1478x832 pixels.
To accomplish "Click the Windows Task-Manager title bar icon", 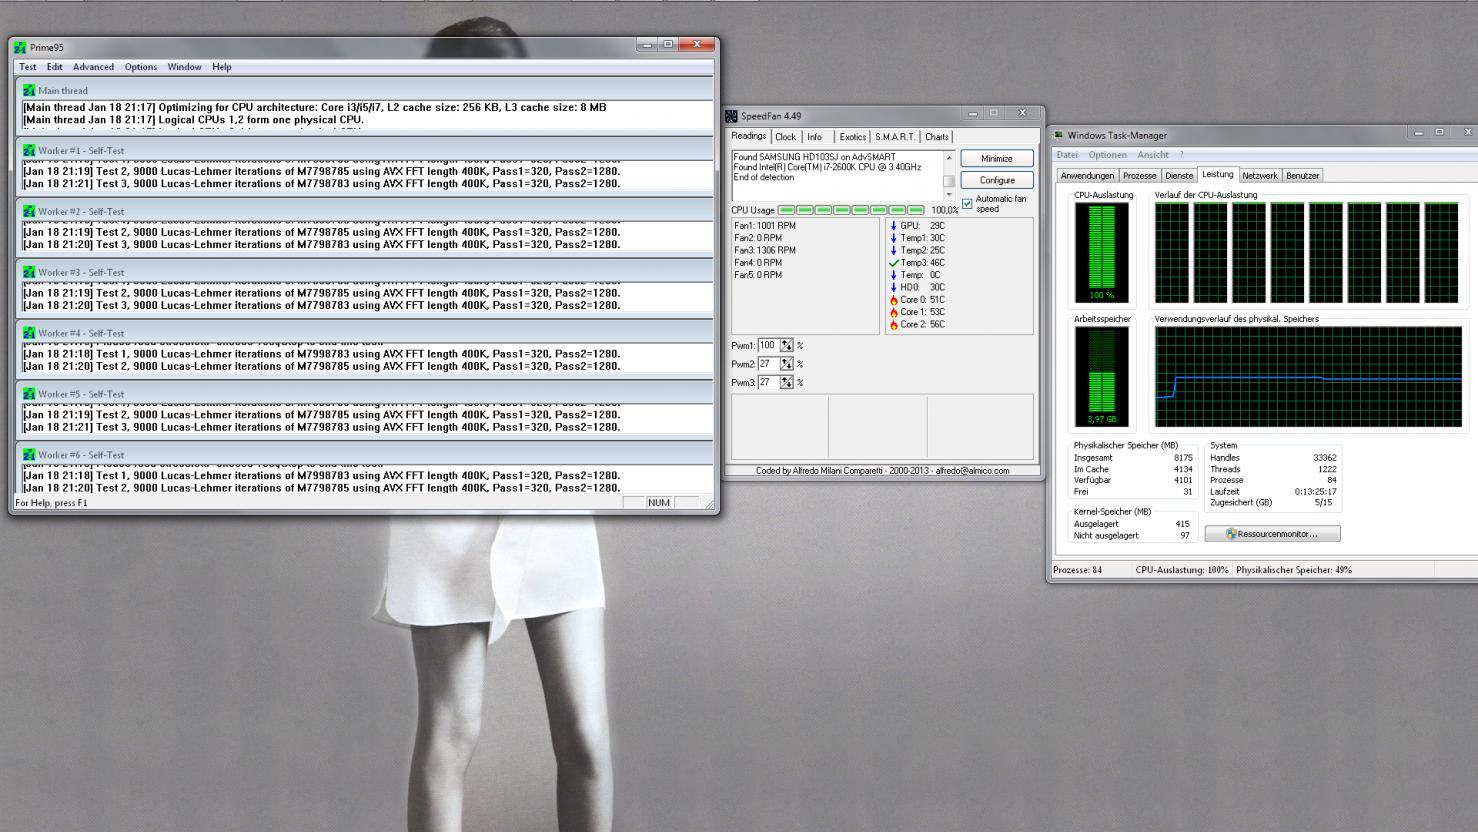I will [1058, 135].
